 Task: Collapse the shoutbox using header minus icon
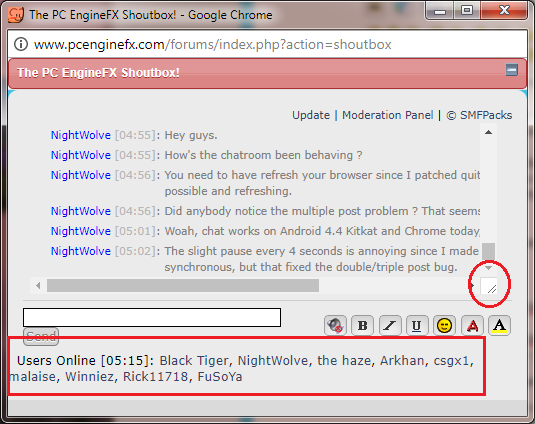pos(511,70)
